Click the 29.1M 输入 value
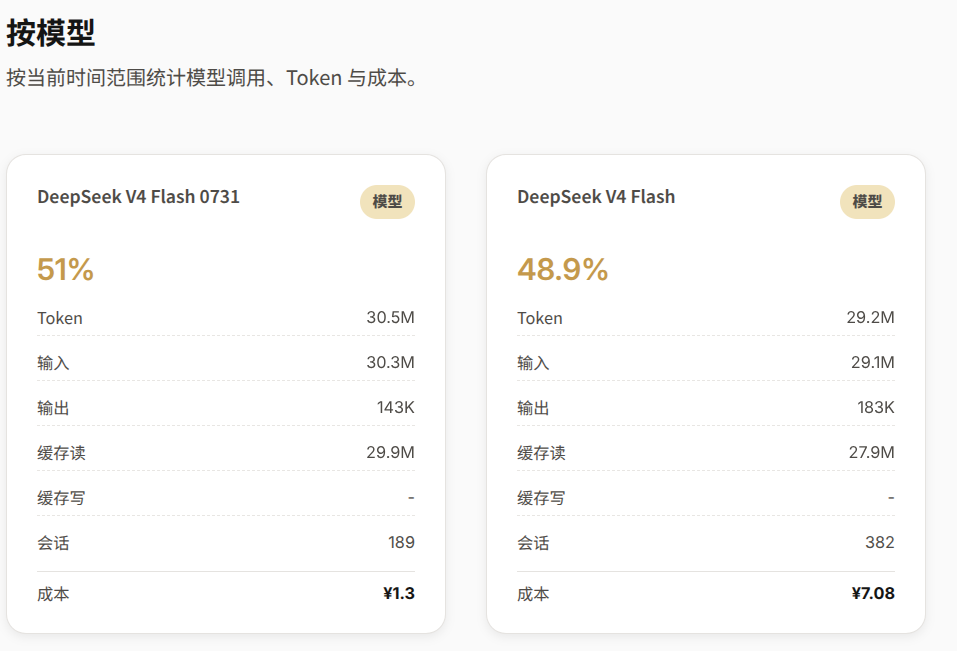This screenshot has width=957, height=651. pos(873,362)
